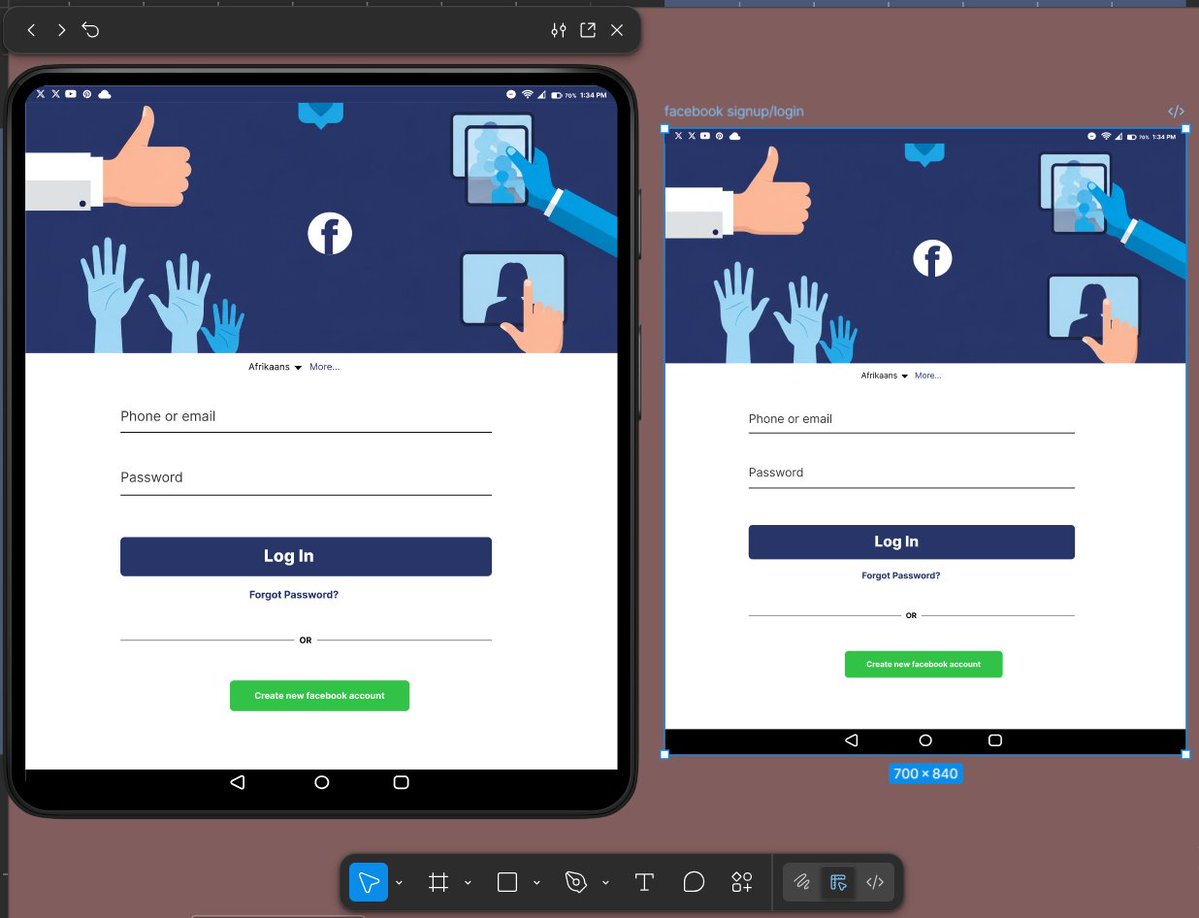Click Create new facebook account on canvas

pyautogui.click(x=924, y=664)
